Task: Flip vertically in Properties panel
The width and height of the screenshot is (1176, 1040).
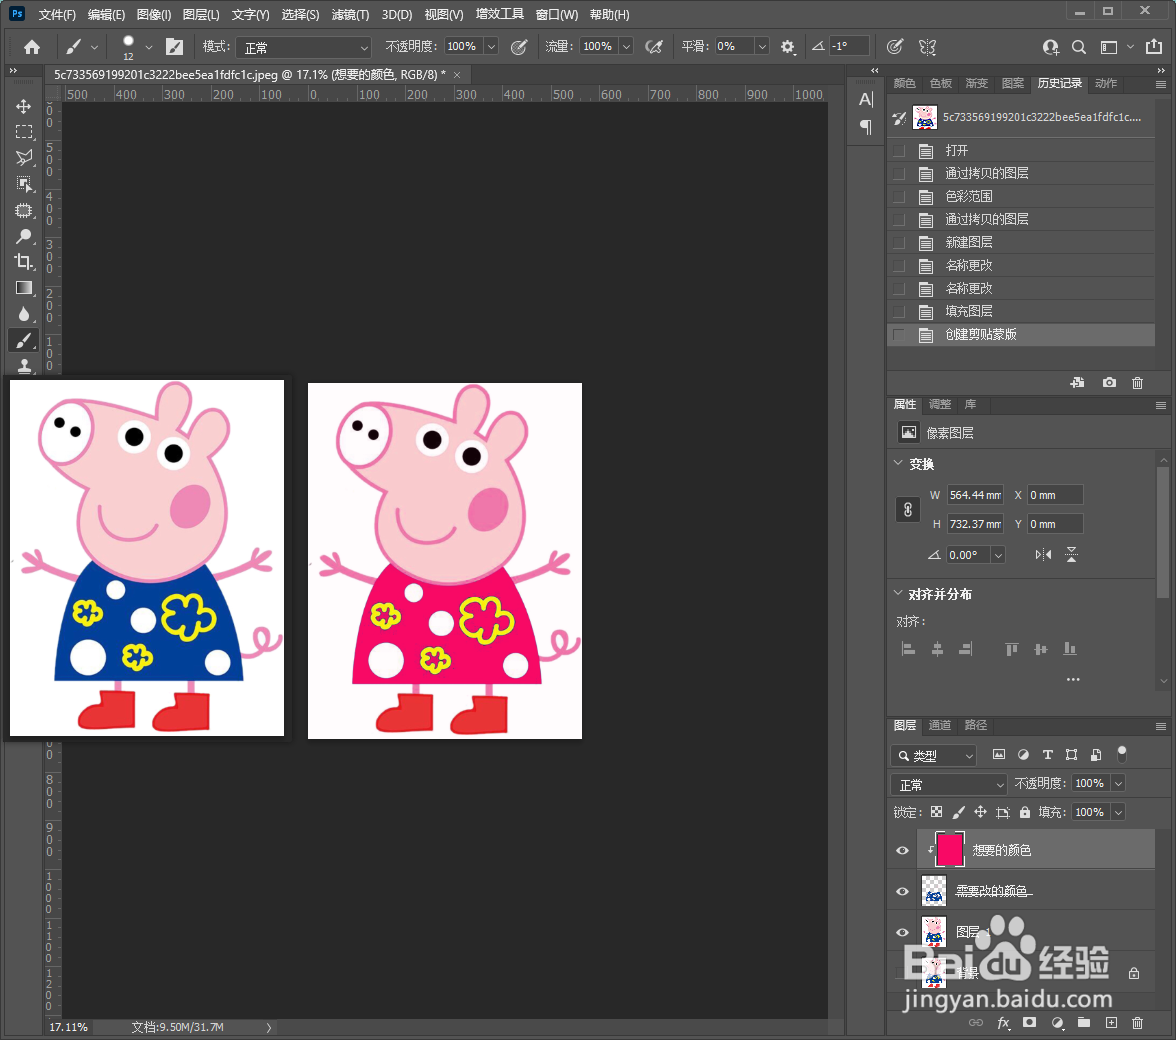Action: coord(1072,555)
